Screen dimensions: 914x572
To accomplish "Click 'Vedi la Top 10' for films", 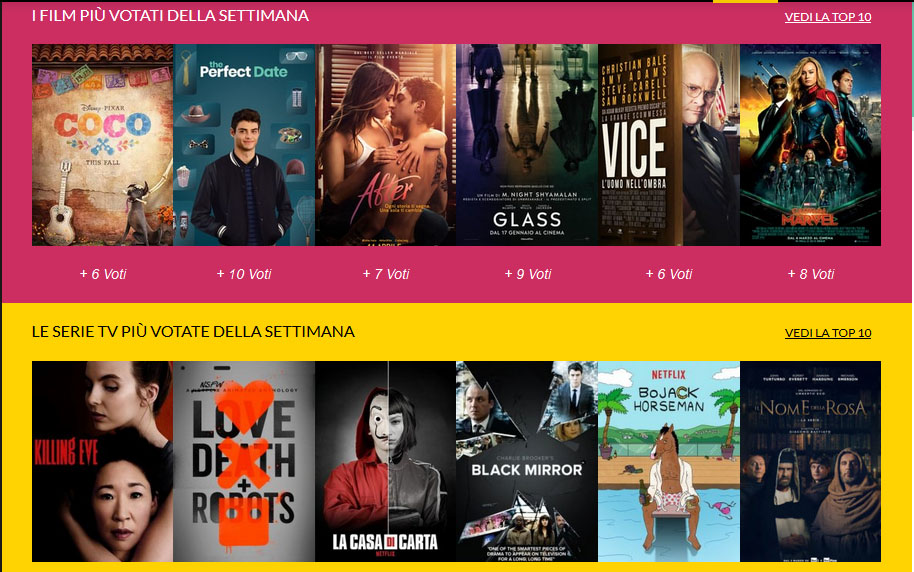I will 828,17.
